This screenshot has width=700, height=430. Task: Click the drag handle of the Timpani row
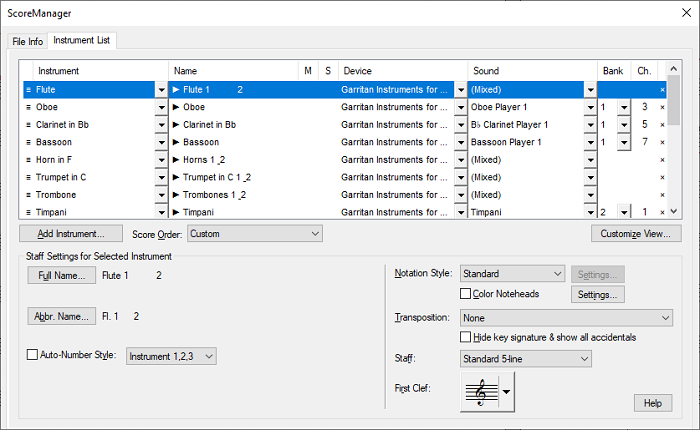coord(28,212)
